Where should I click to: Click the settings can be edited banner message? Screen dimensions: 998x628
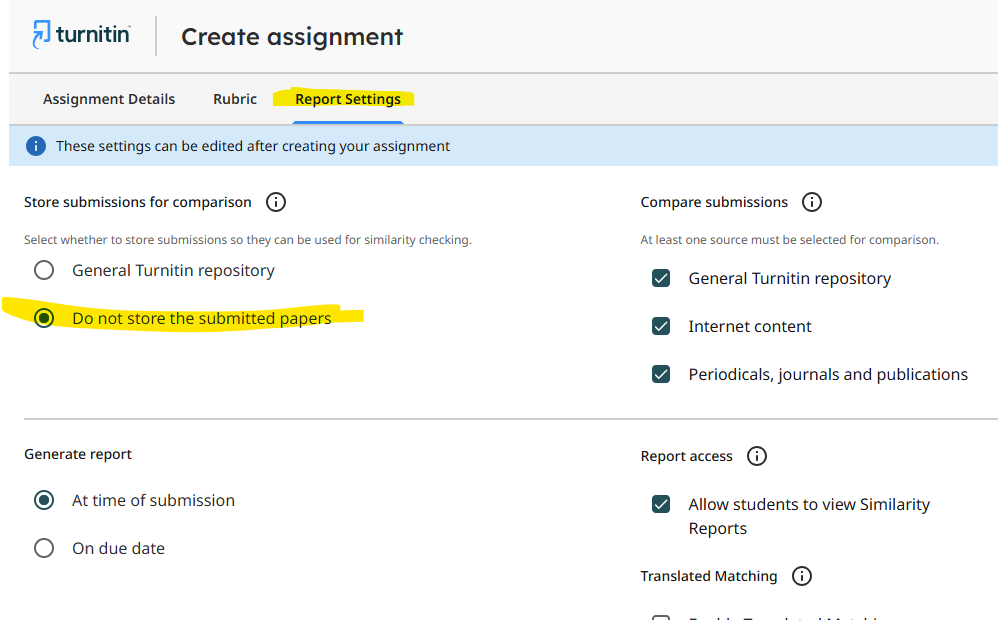(x=253, y=146)
